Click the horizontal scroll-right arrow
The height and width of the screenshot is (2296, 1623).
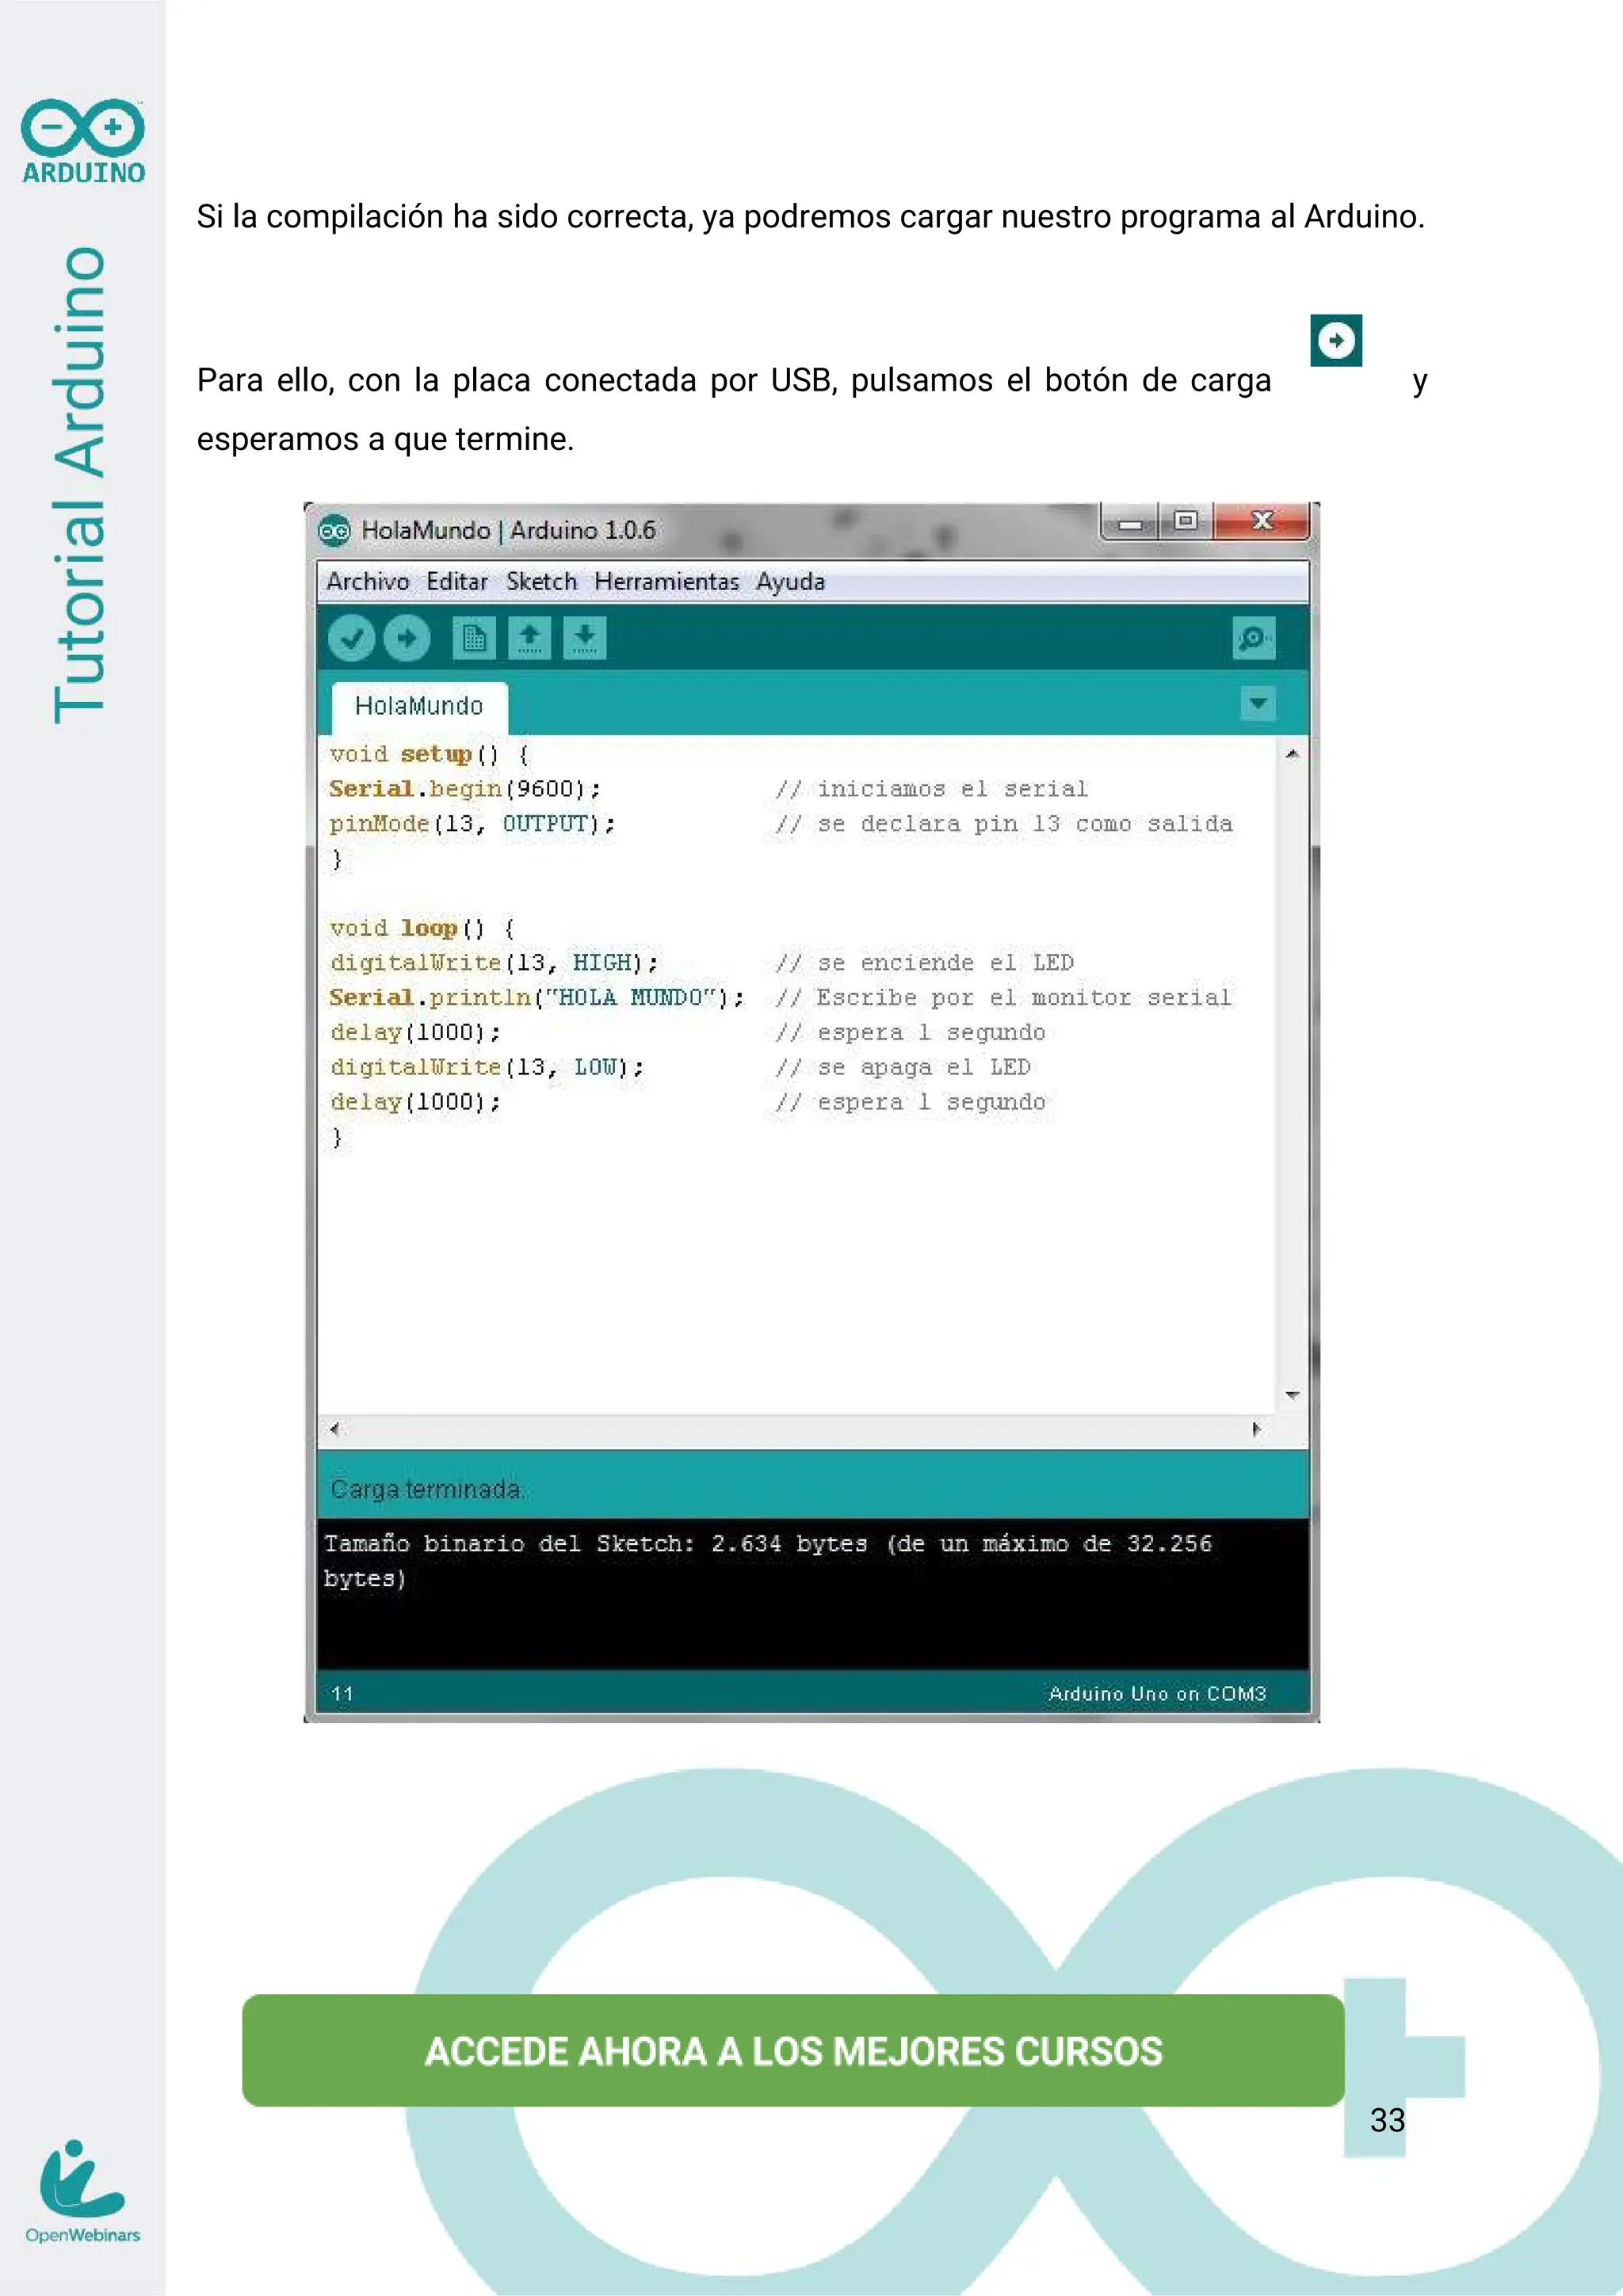point(1256,1429)
